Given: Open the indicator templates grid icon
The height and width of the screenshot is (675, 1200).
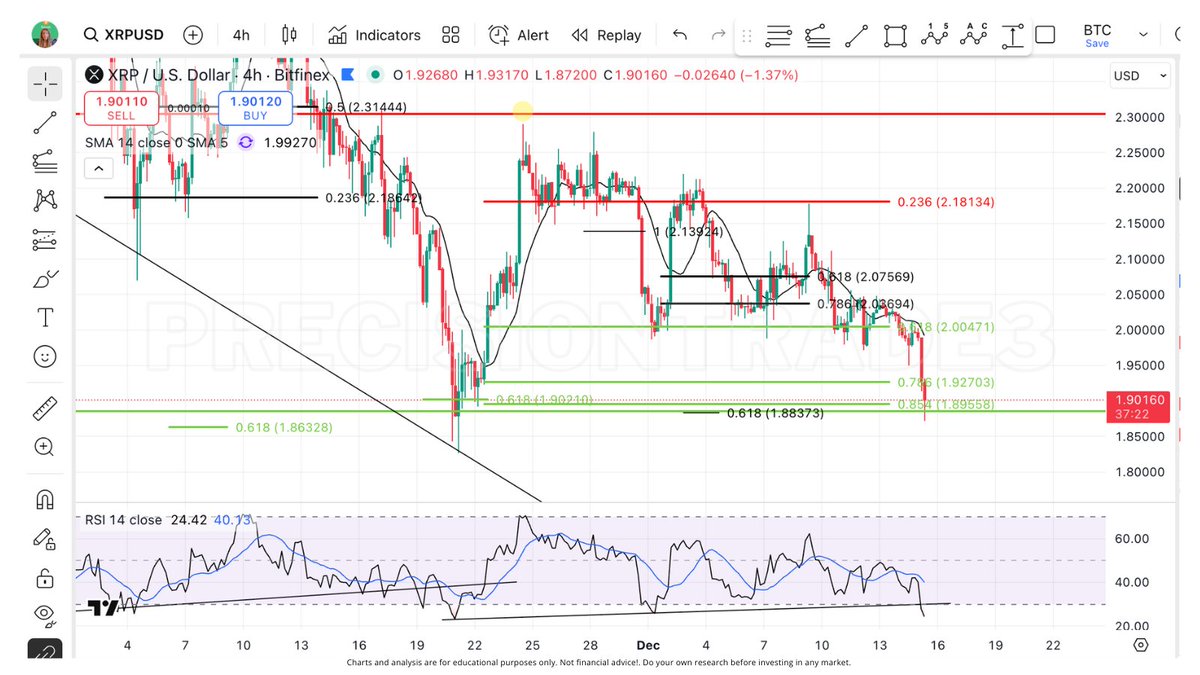Looking at the screenshot, I should [451, 35].
